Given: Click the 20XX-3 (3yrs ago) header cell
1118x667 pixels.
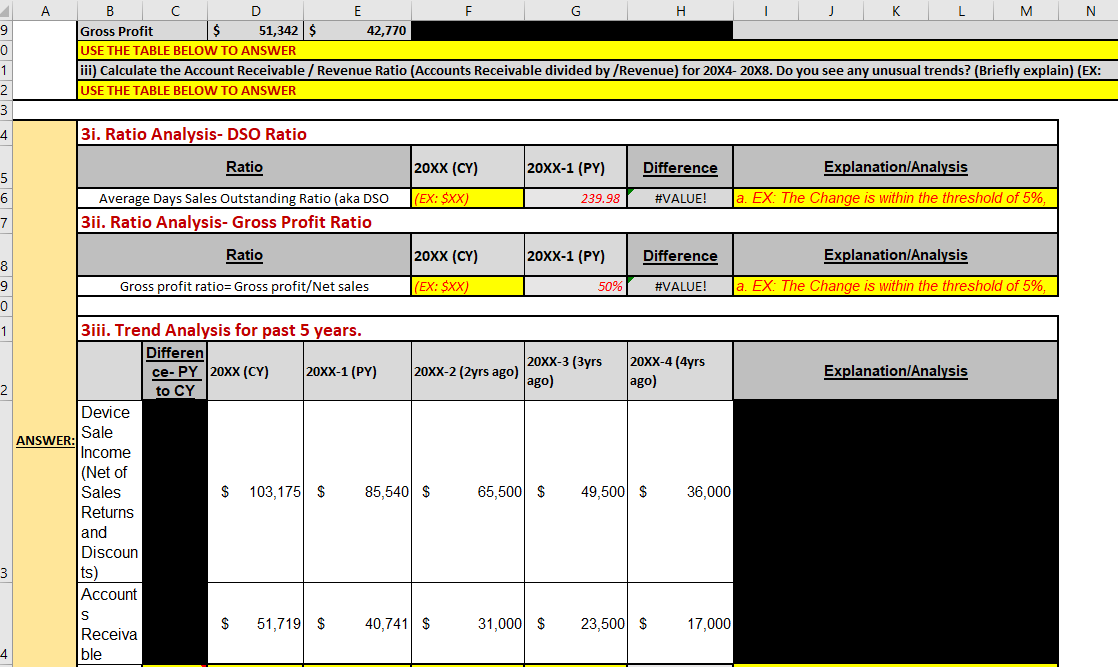Looking at the screenshot, I should coord(575,371).
